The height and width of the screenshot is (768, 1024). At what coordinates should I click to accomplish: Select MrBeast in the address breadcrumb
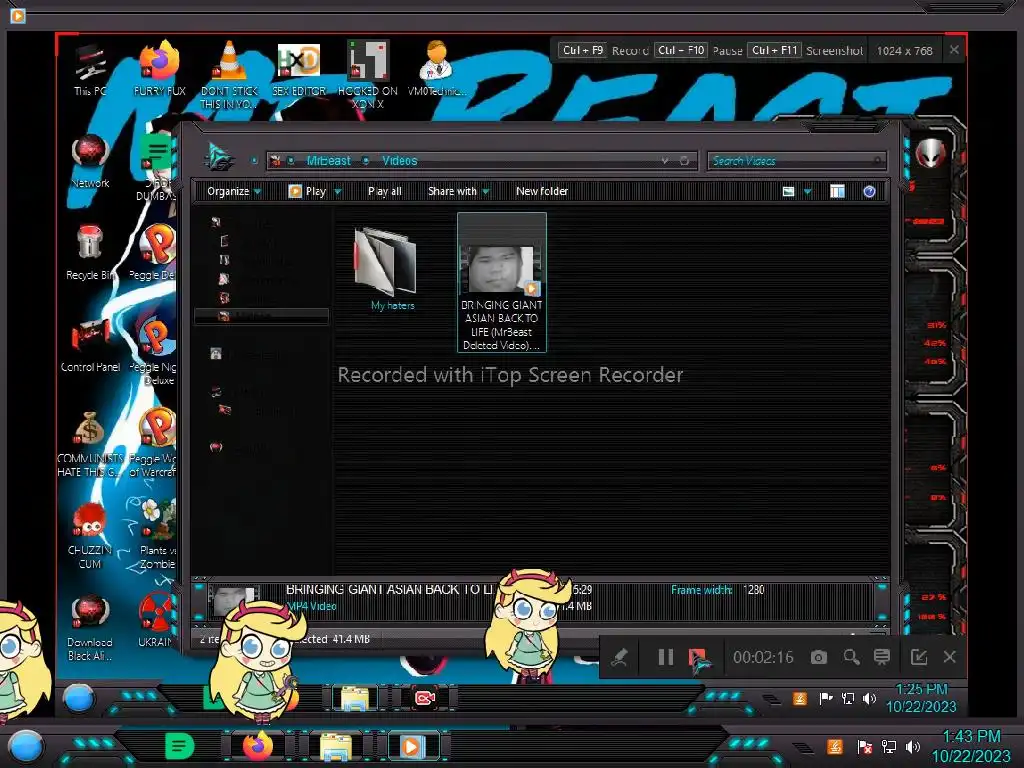tap(328, 161)
